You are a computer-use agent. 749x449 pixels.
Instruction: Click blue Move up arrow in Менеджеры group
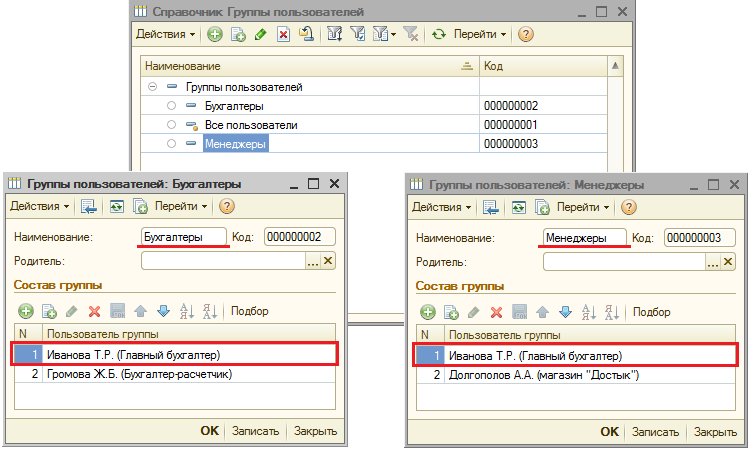pyautogui.click(x=542, y=312)
